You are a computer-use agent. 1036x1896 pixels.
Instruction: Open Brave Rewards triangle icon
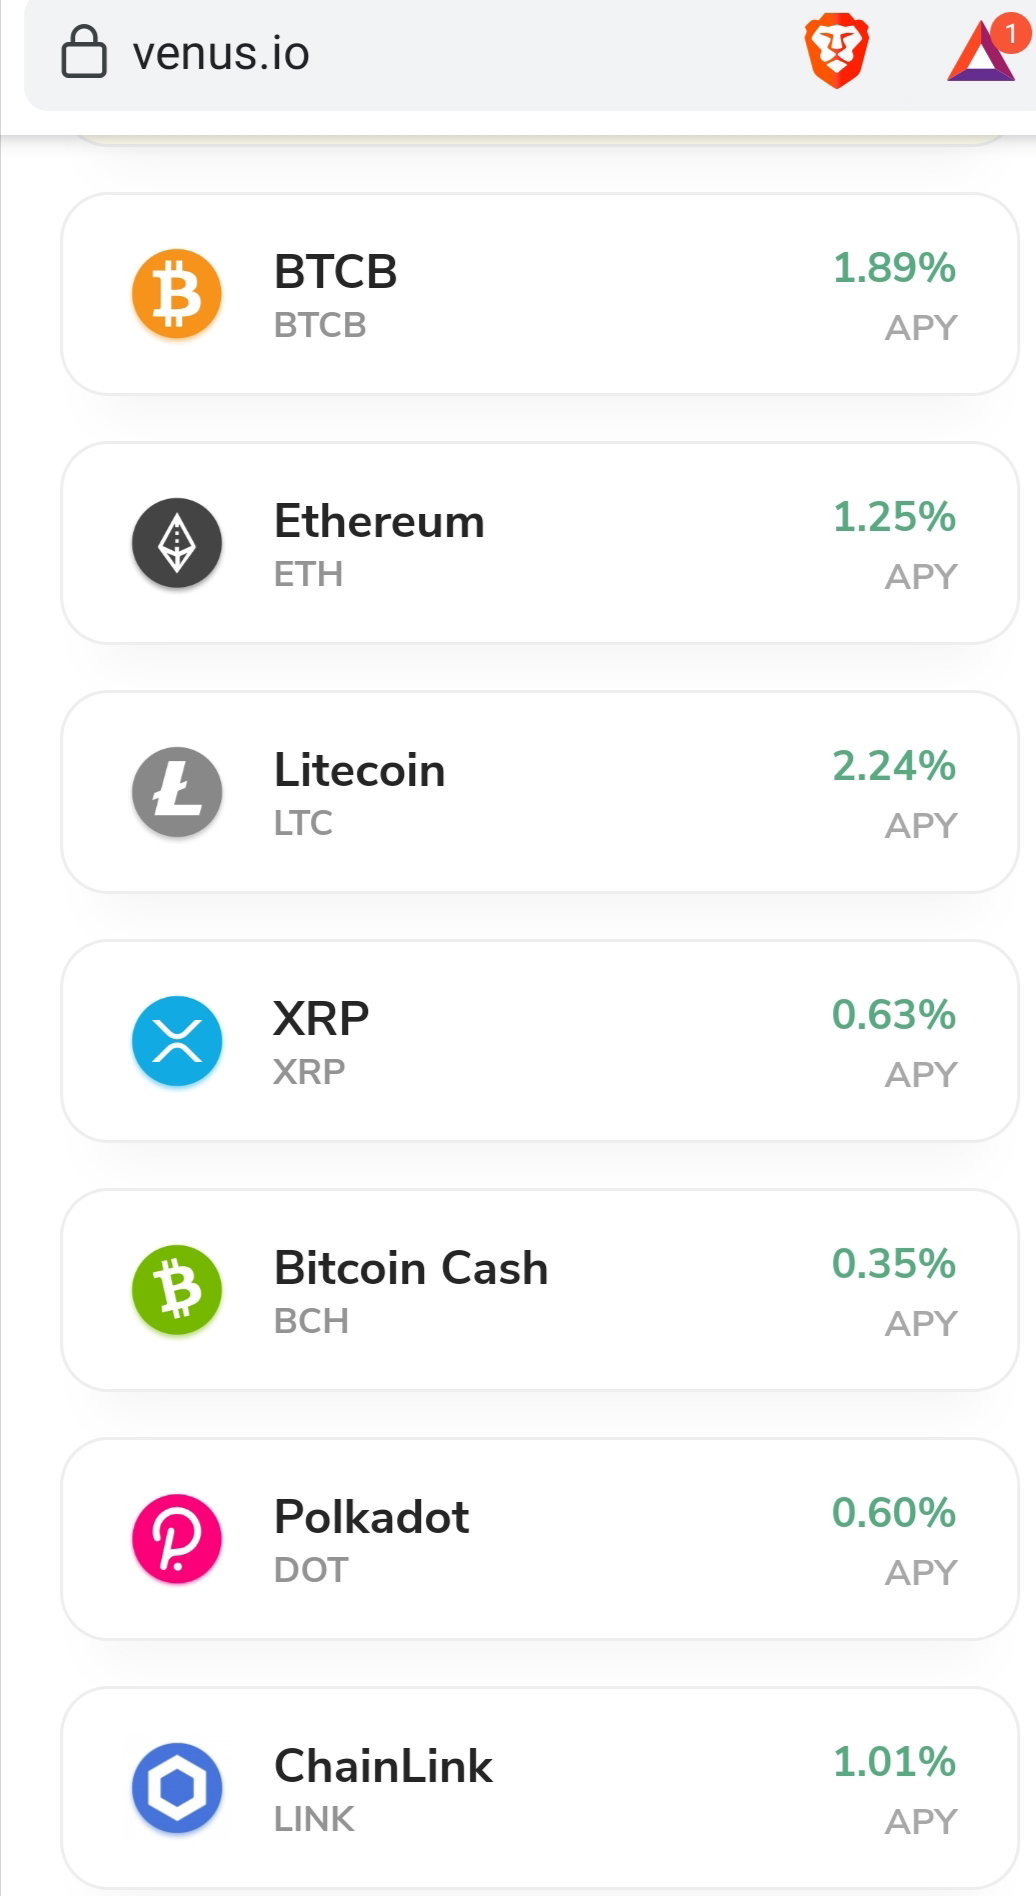pyautogui.click(x=982, y=50)
